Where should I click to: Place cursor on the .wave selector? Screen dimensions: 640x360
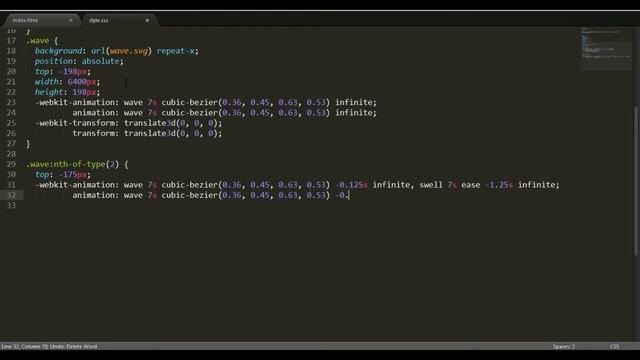tap(38, 41)
